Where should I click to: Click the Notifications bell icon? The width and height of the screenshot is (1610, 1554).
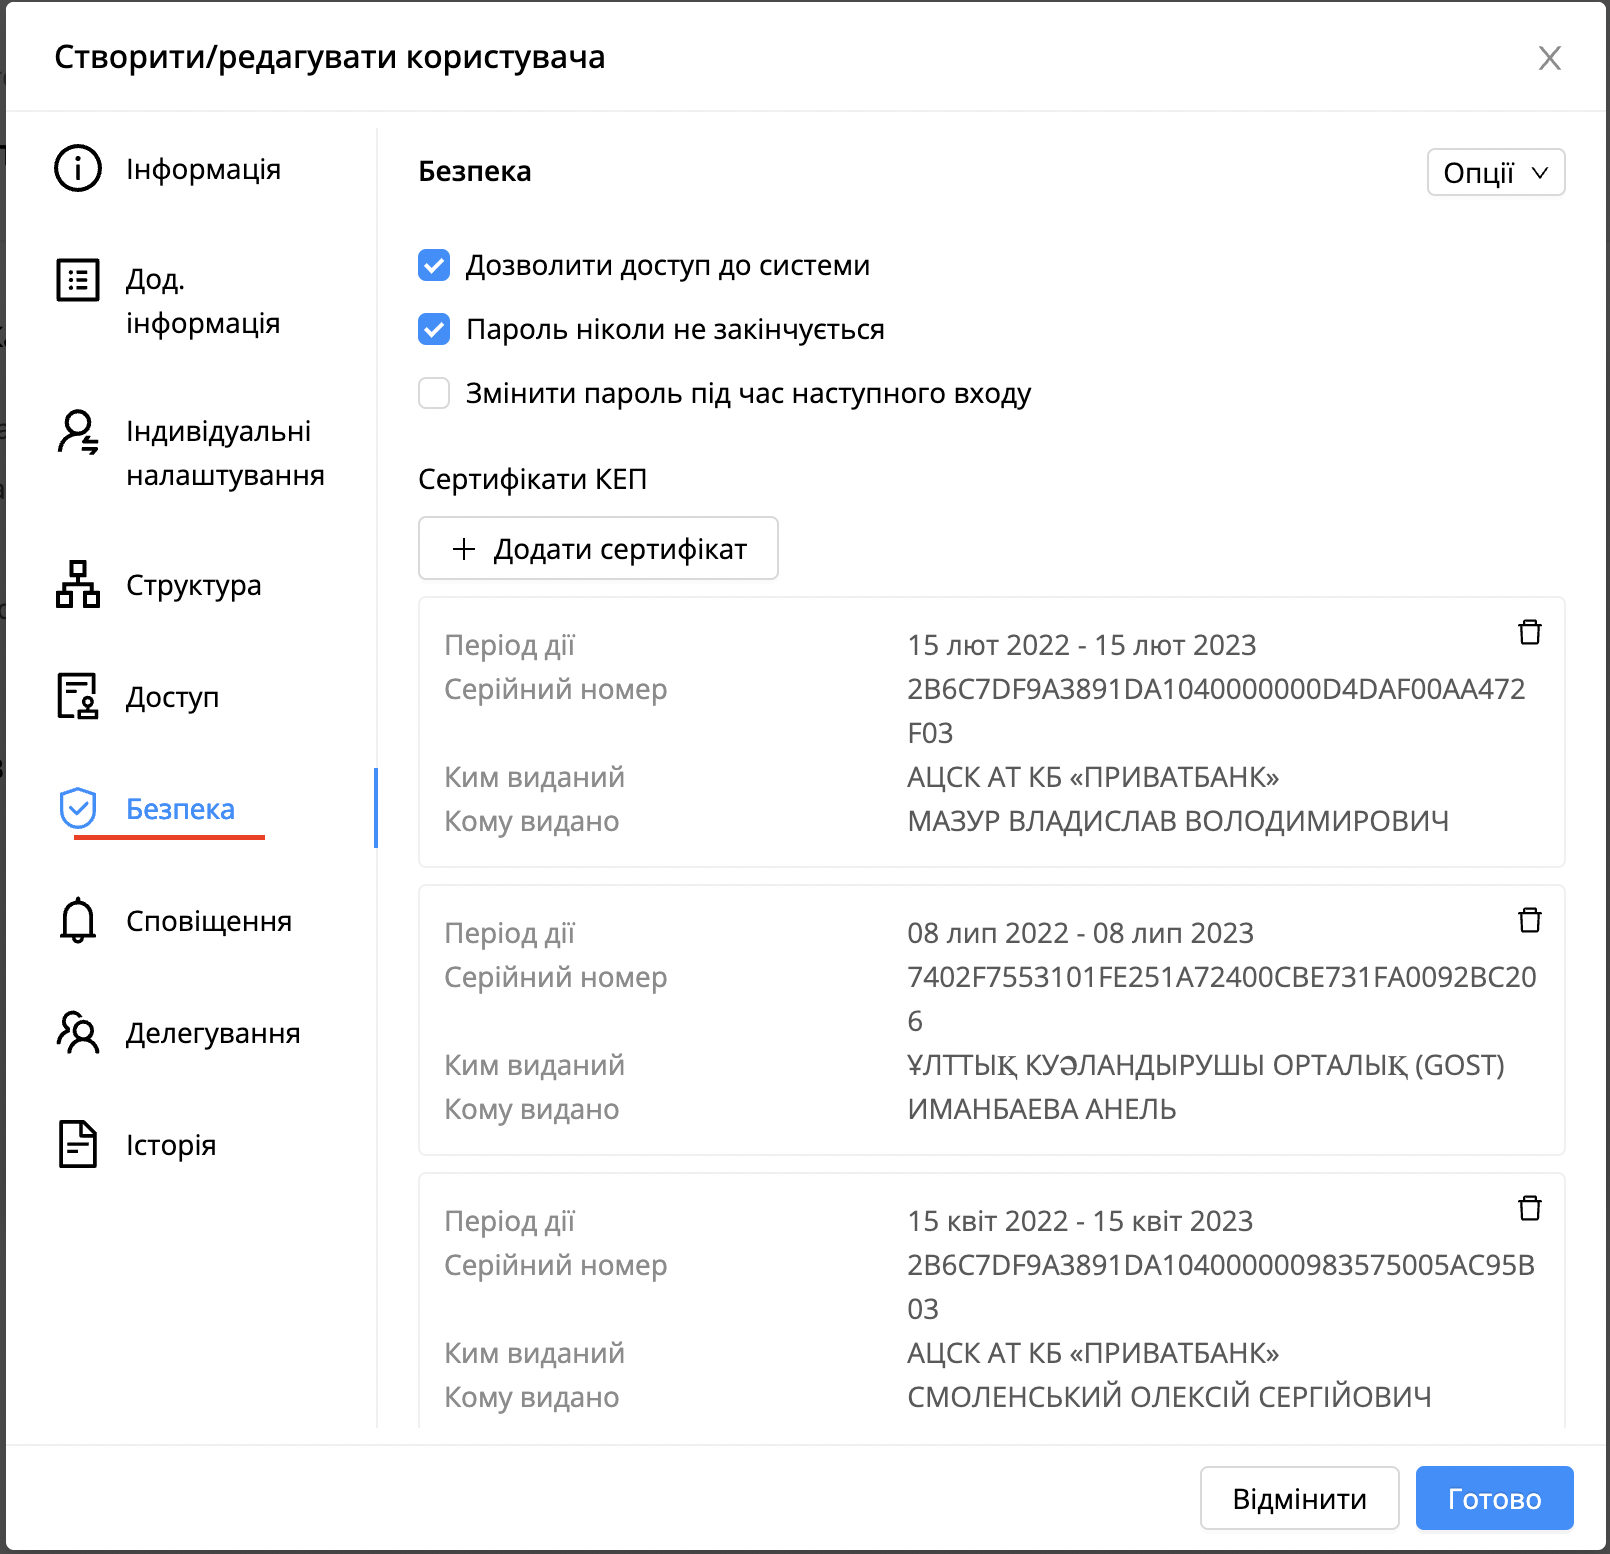pos(78,920)
